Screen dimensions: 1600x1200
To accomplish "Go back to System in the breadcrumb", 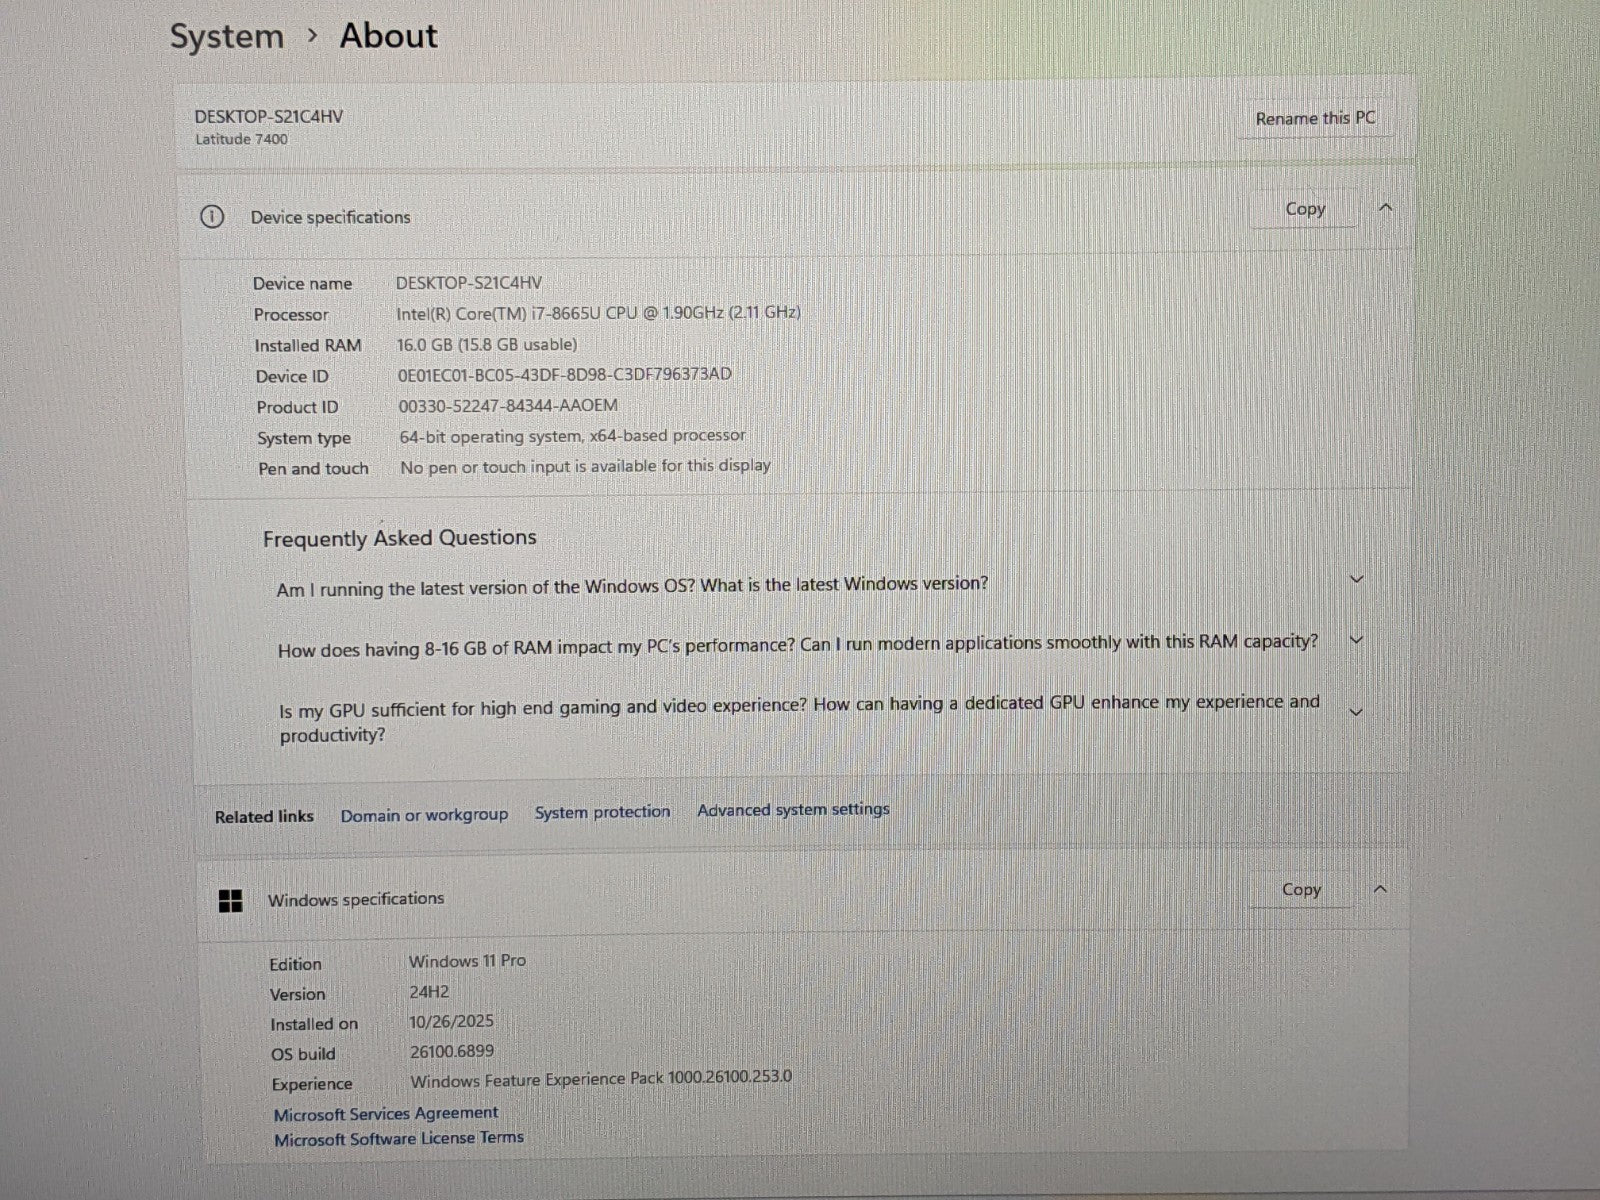I will (x=227, y=37).
